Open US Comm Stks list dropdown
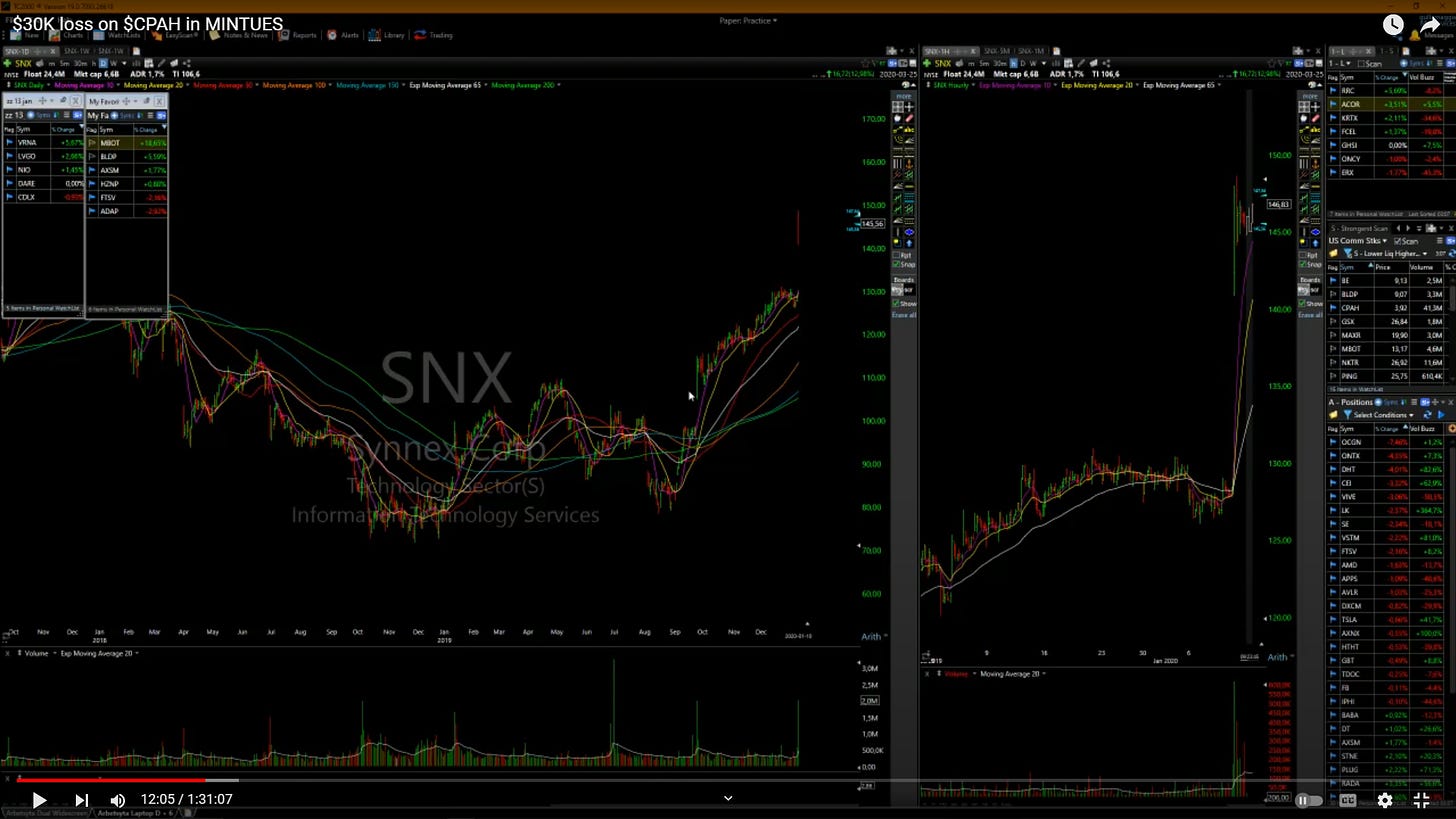The height and width of the screenshot is (819, 1456). point(1358,241)
